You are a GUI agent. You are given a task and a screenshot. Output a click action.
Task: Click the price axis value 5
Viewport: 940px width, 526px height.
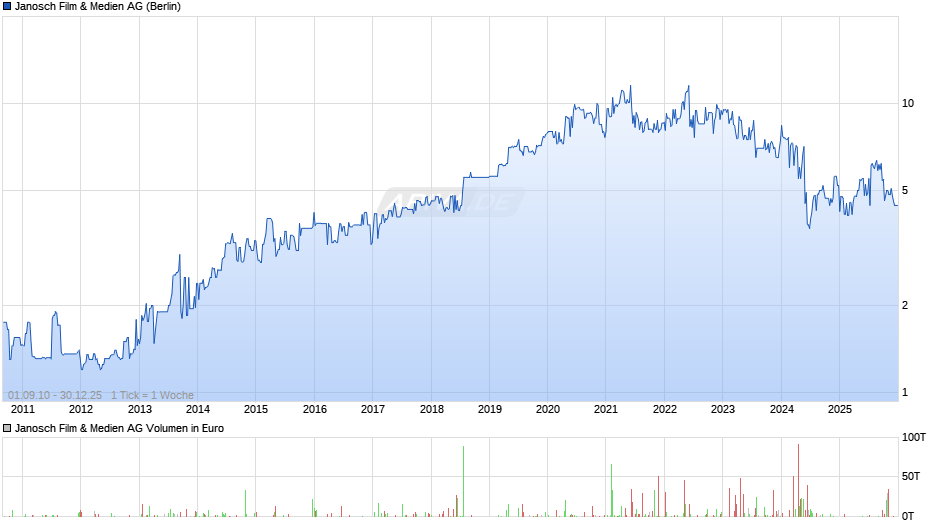905,191
